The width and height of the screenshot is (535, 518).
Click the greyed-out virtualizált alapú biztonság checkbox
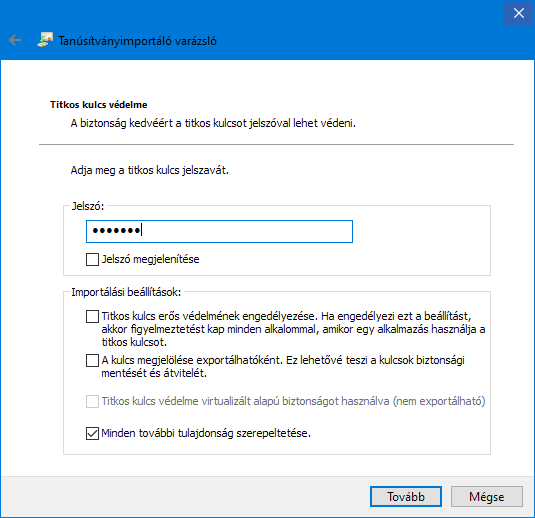pyautogui.click(x=92, y=401)
